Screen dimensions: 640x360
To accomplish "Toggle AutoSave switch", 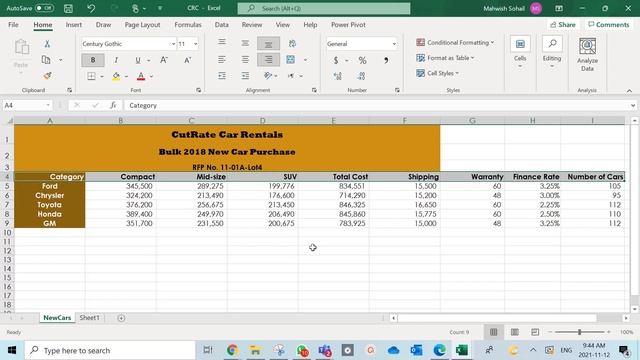I will tap(44, 8).
